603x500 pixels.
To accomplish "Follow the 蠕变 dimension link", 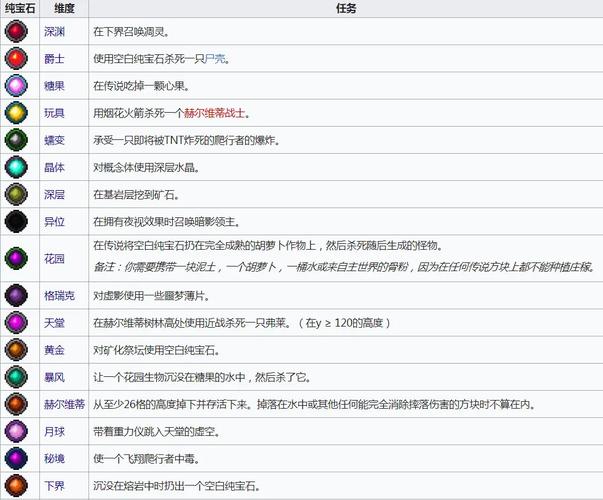I will click(x=55, y=140).
